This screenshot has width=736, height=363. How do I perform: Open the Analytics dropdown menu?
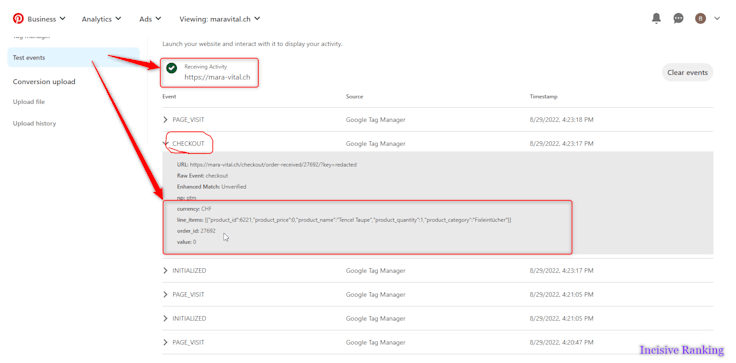[x=101, y=19]
